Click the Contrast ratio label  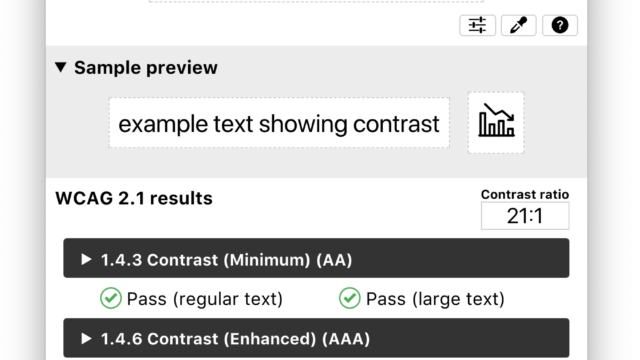point(525,194)
